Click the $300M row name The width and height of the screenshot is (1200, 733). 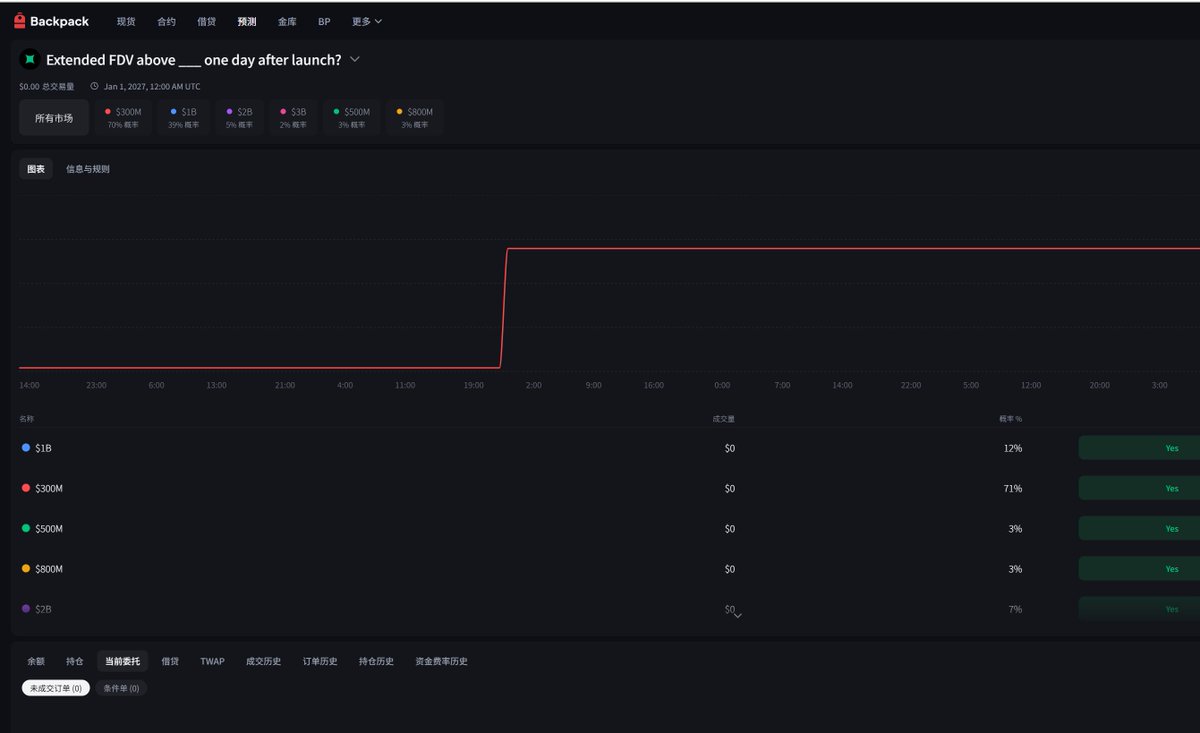click(49, 488)
